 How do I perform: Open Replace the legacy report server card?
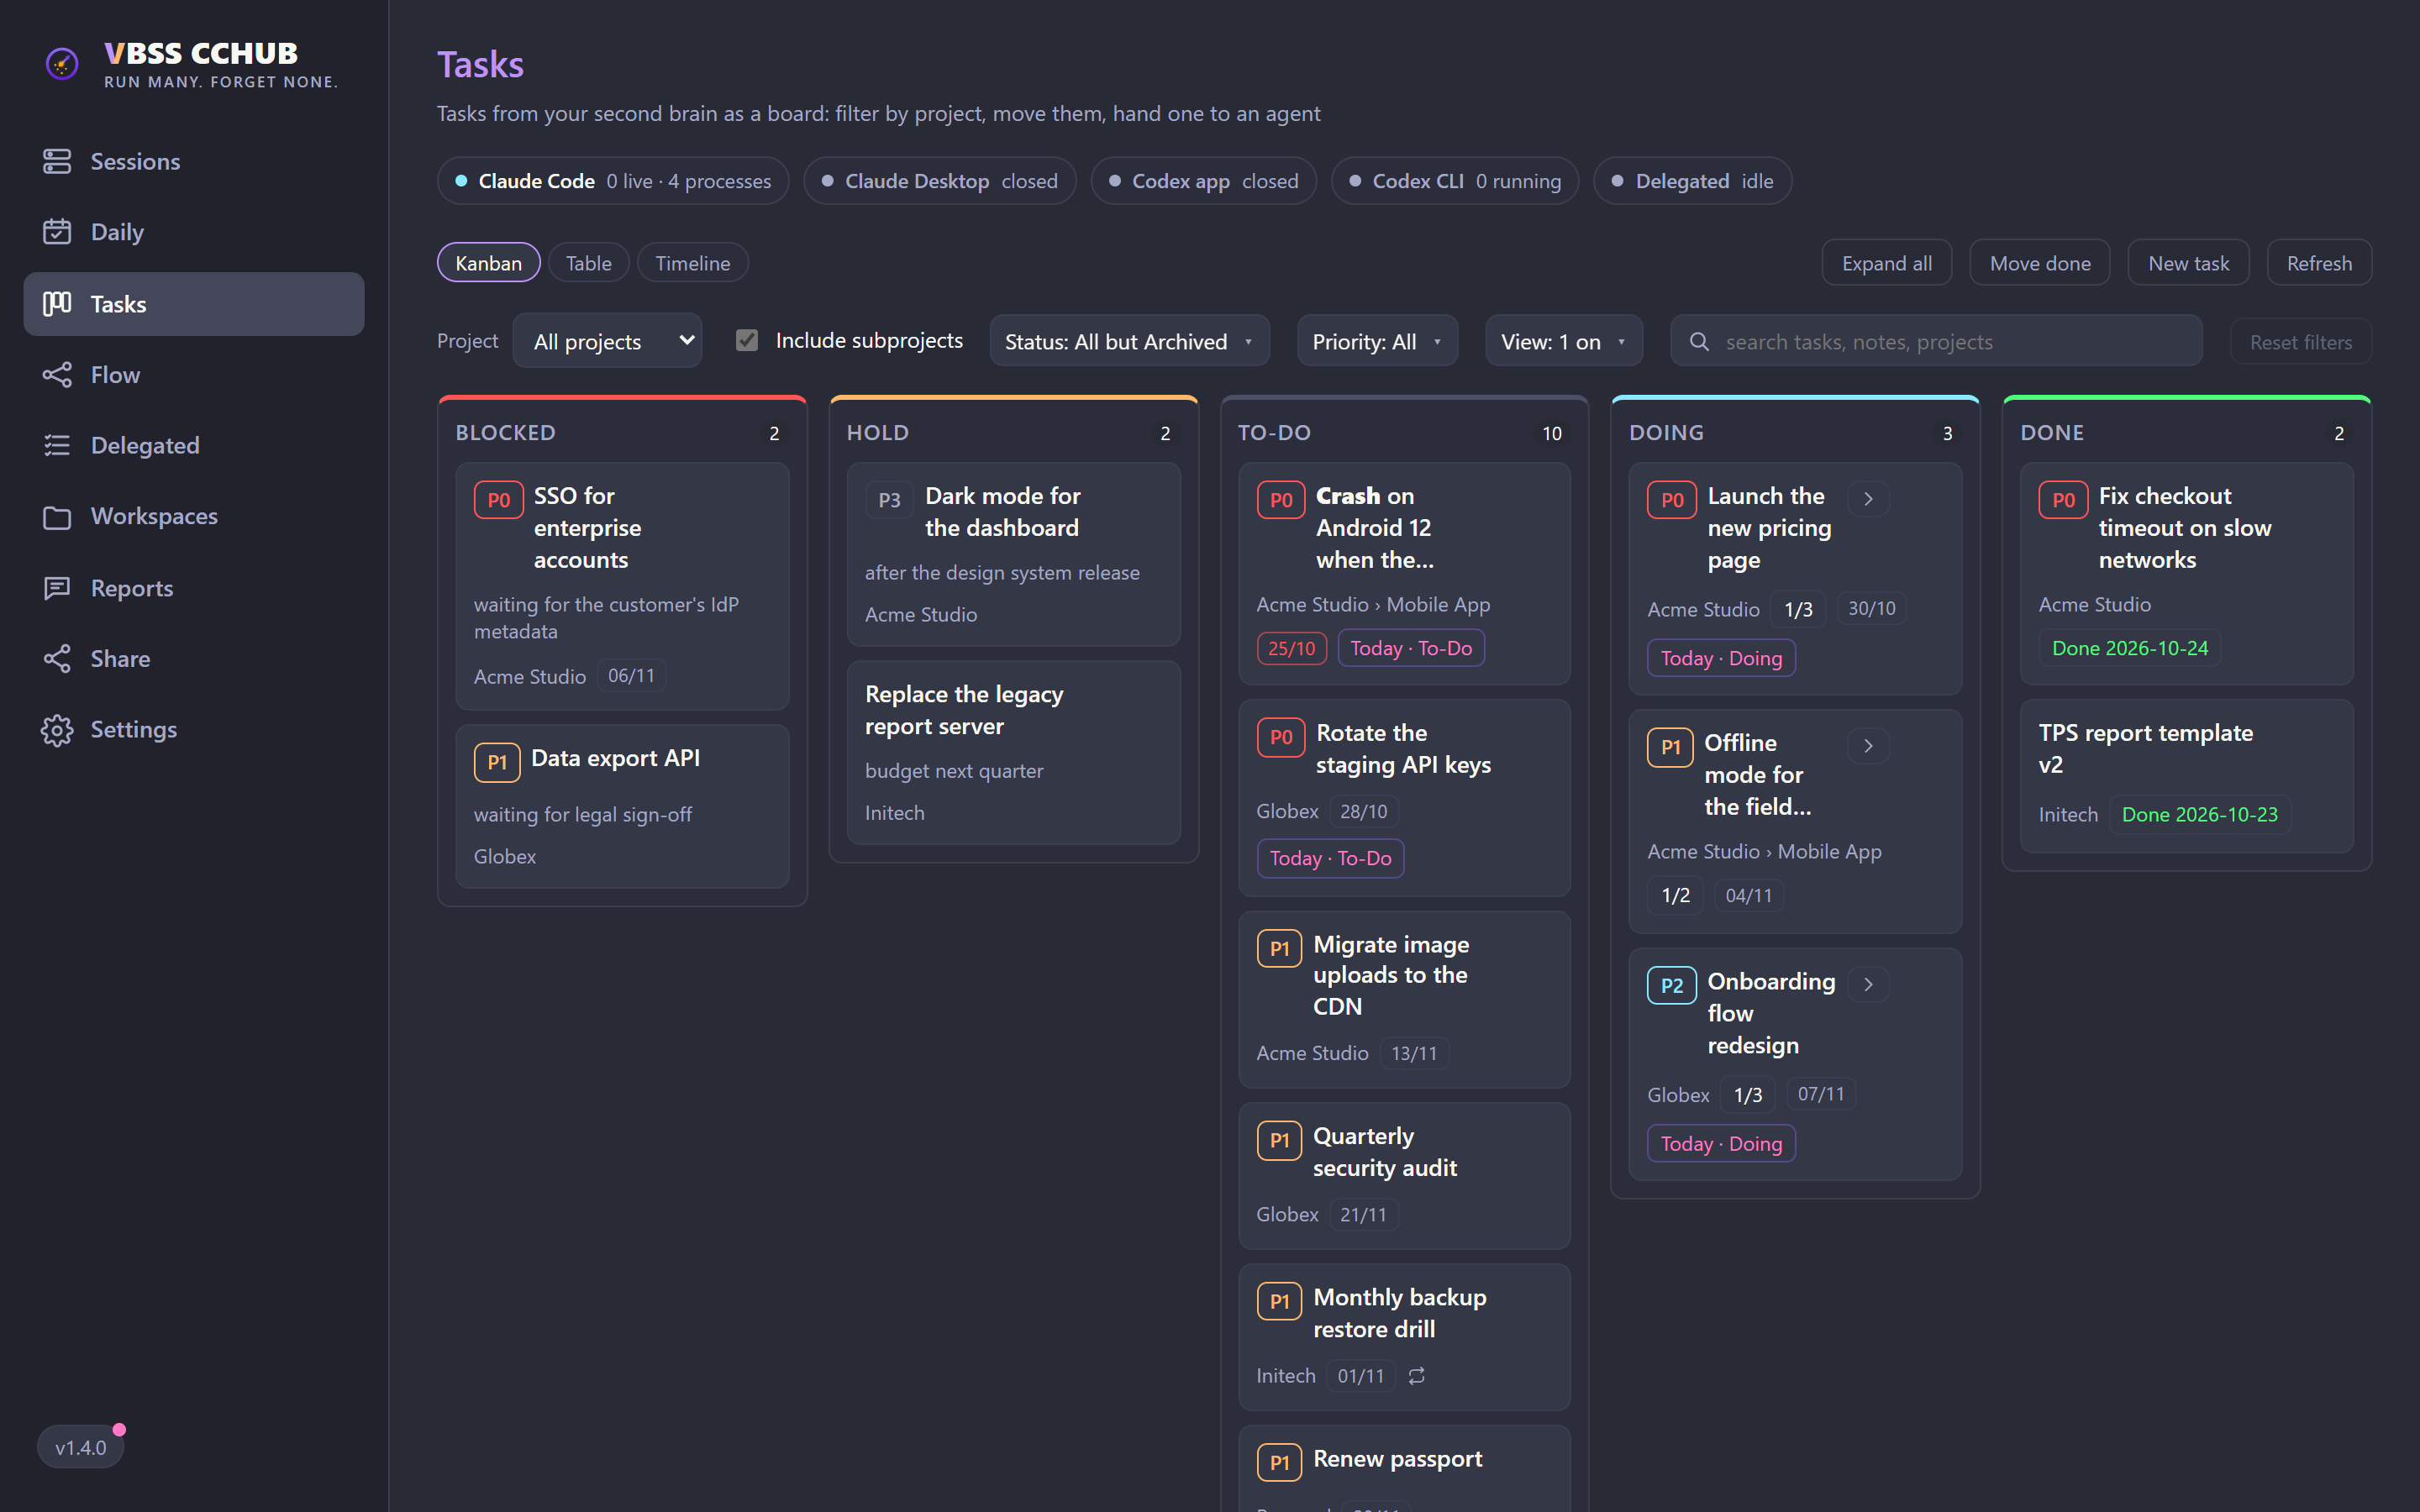(x=1014, y=753)
